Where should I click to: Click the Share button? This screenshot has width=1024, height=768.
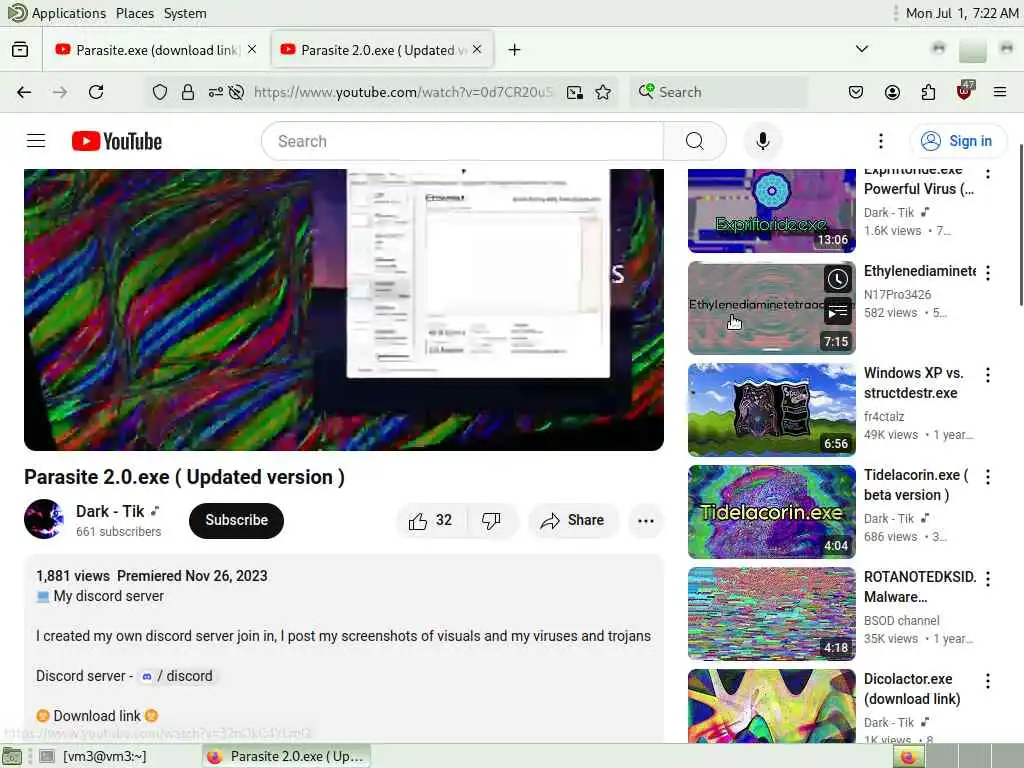572,520
